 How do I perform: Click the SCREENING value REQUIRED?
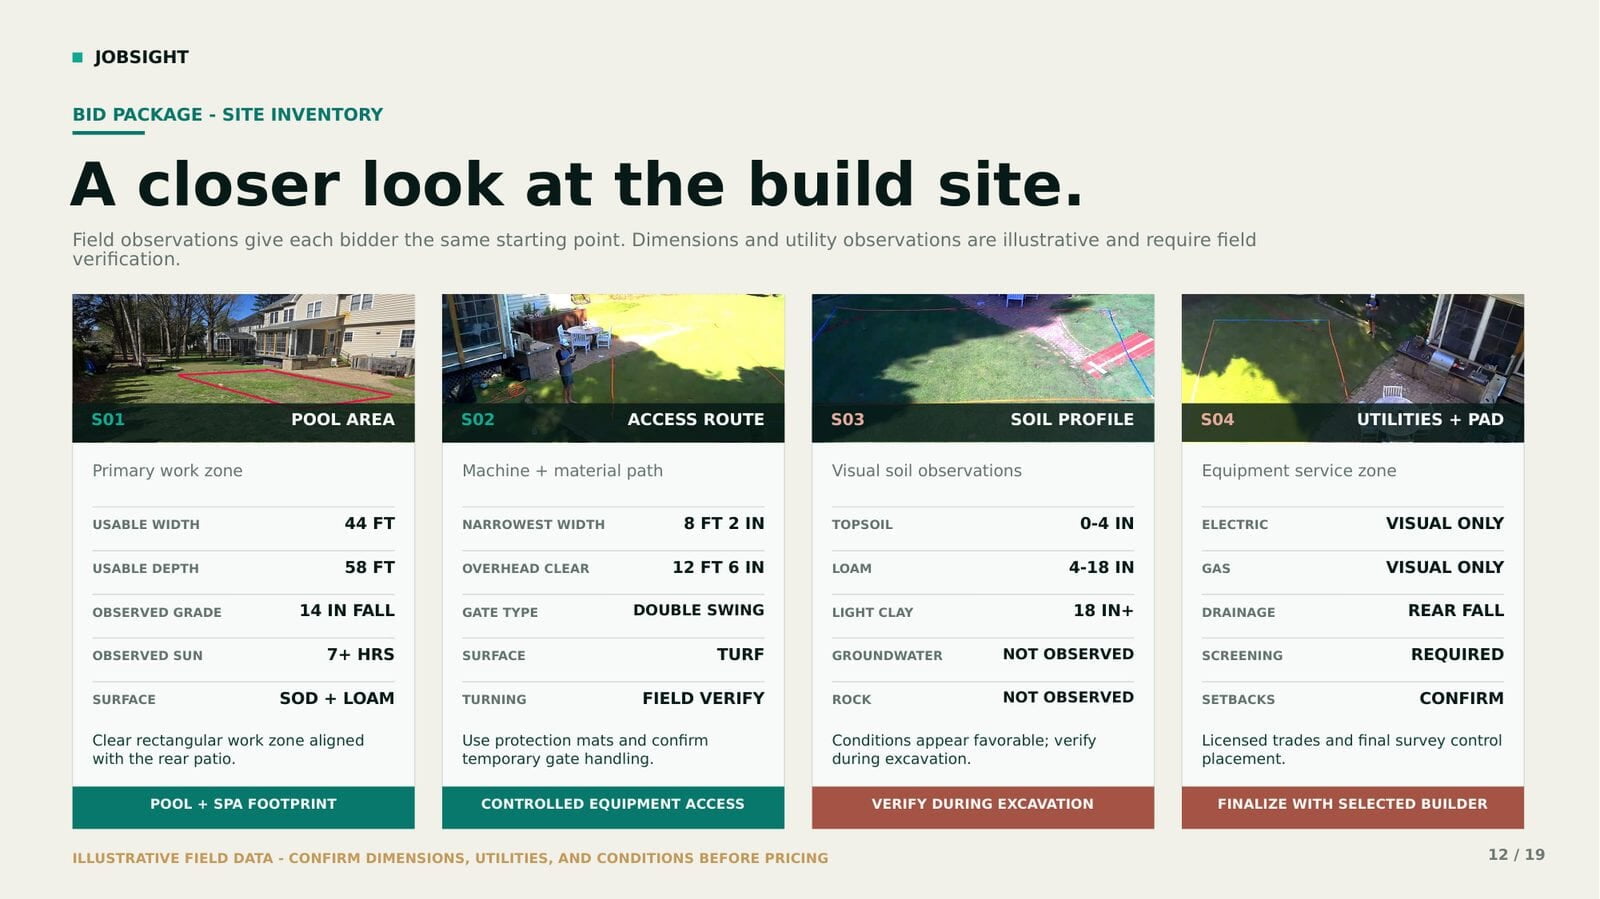click(1457, 654)
